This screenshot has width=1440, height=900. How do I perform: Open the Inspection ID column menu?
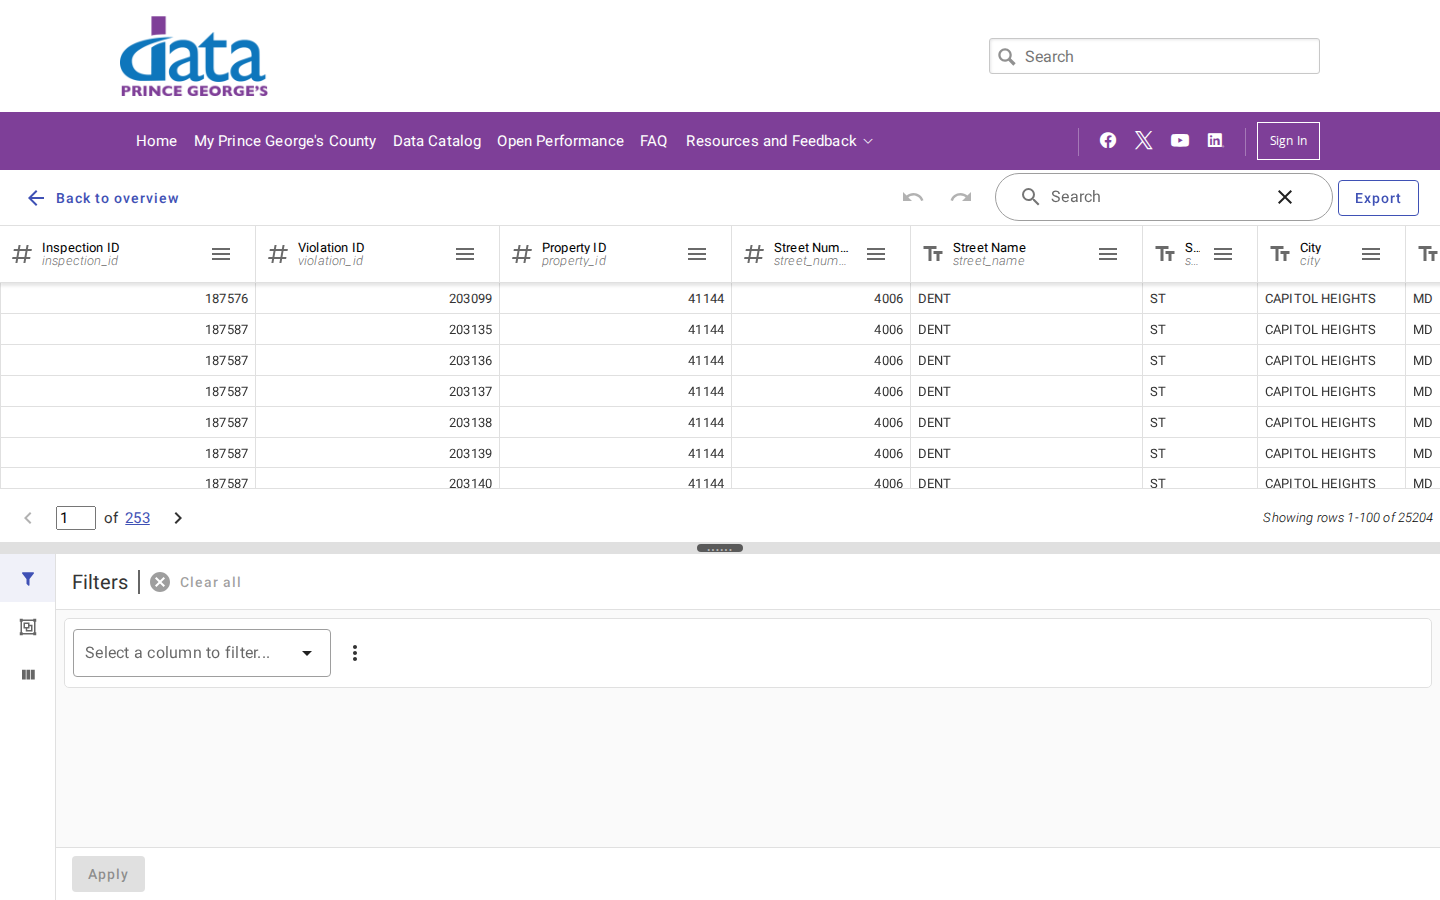click(x=221, y=254)
